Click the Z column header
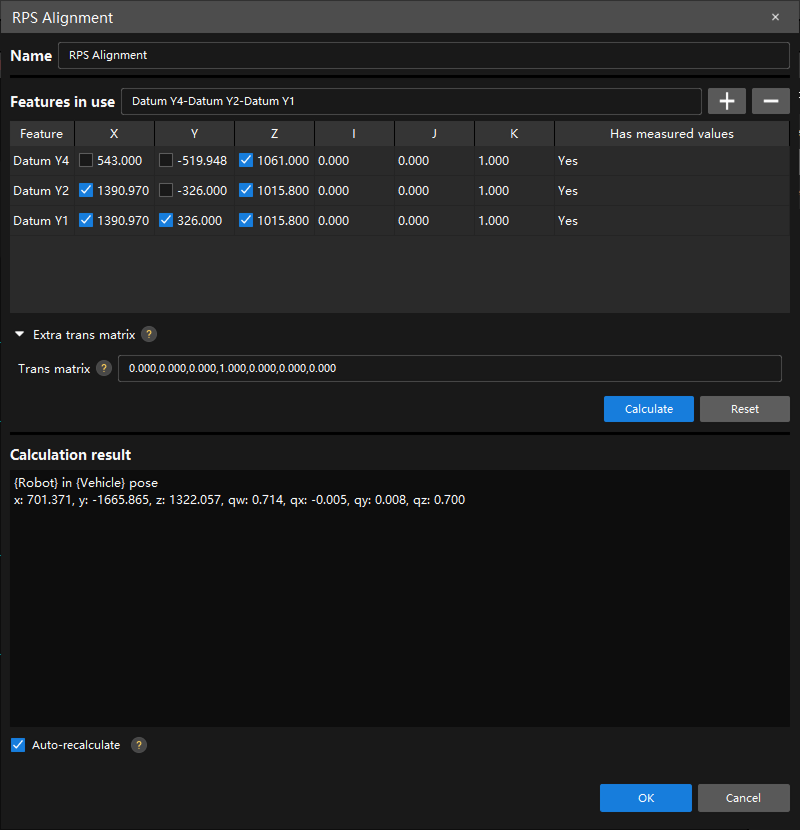The image size is (800, 830). pyautogui.click(x=274, y=134)
